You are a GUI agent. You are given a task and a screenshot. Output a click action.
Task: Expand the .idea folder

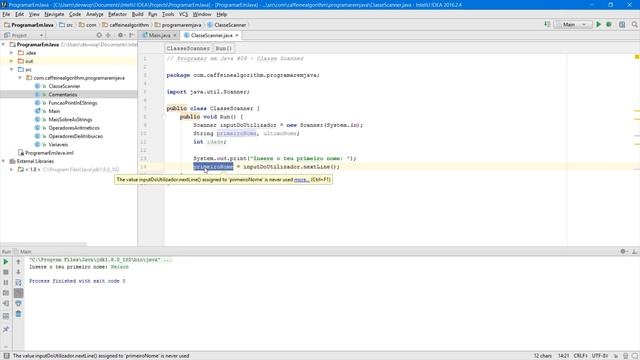tap(11, 53)
